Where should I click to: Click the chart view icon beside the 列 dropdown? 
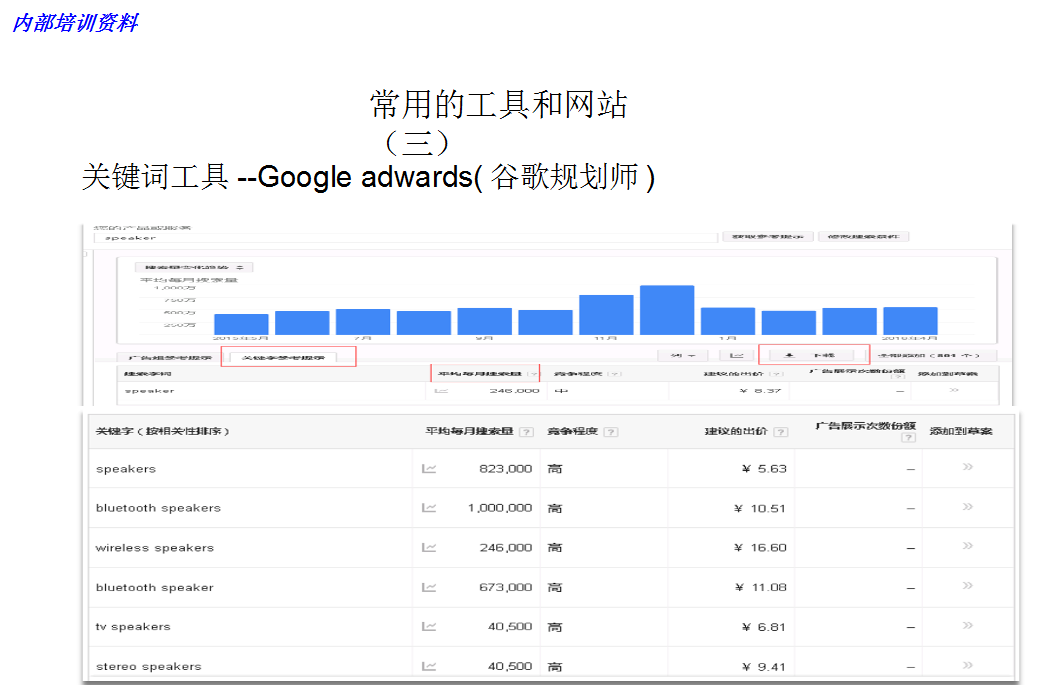(x=737, y=354)
